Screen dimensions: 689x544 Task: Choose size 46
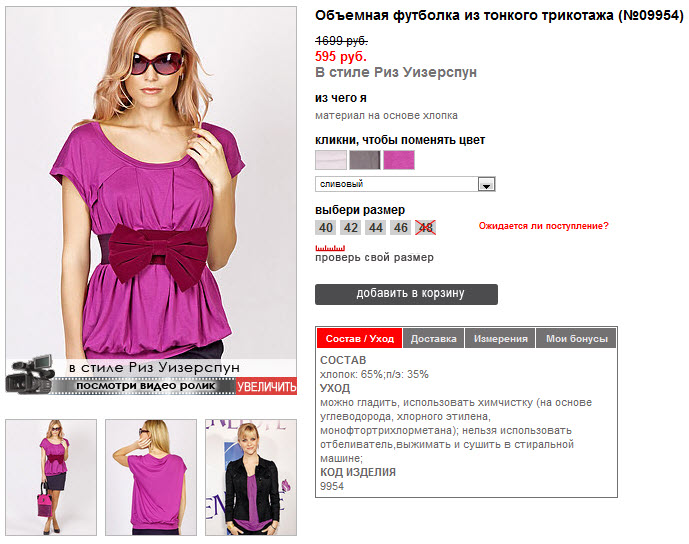coord(401,228)
